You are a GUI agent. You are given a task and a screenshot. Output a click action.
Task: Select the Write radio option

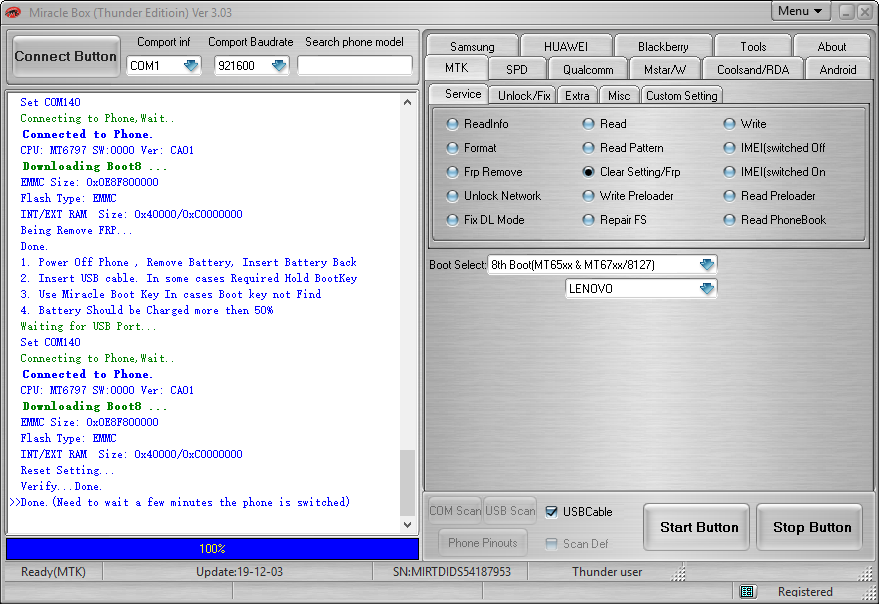tap(729, 124)
